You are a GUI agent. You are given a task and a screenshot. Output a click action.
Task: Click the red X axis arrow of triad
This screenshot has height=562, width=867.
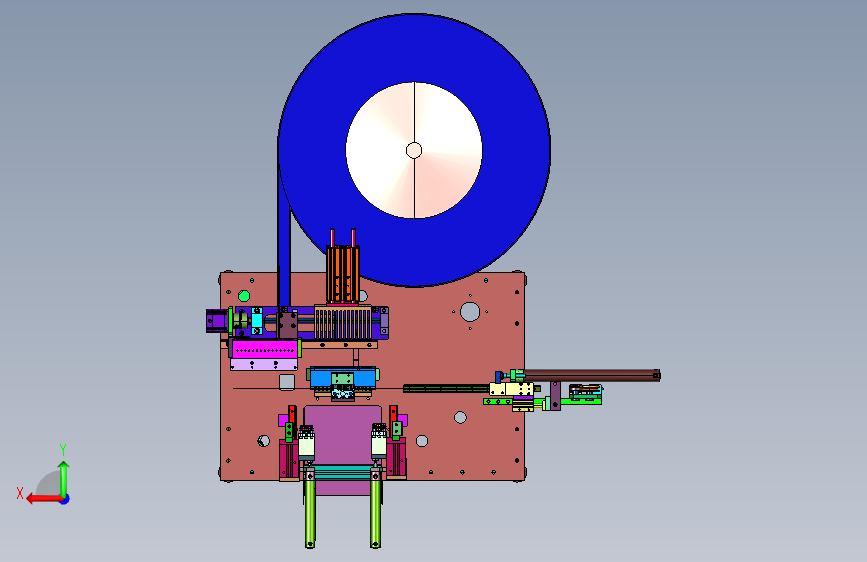[x=44, y=499]
